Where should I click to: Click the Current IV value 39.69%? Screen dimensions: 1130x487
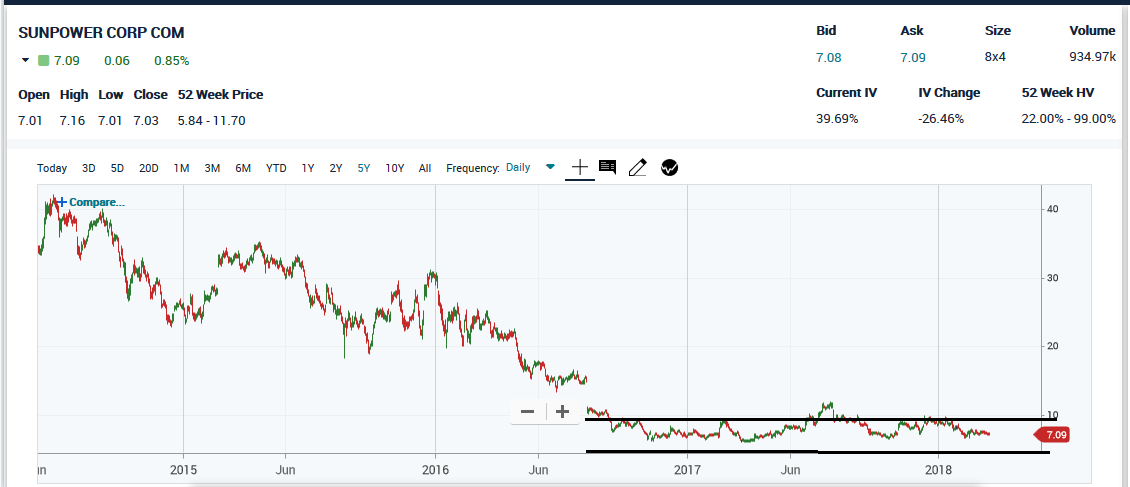click(837, 119)
